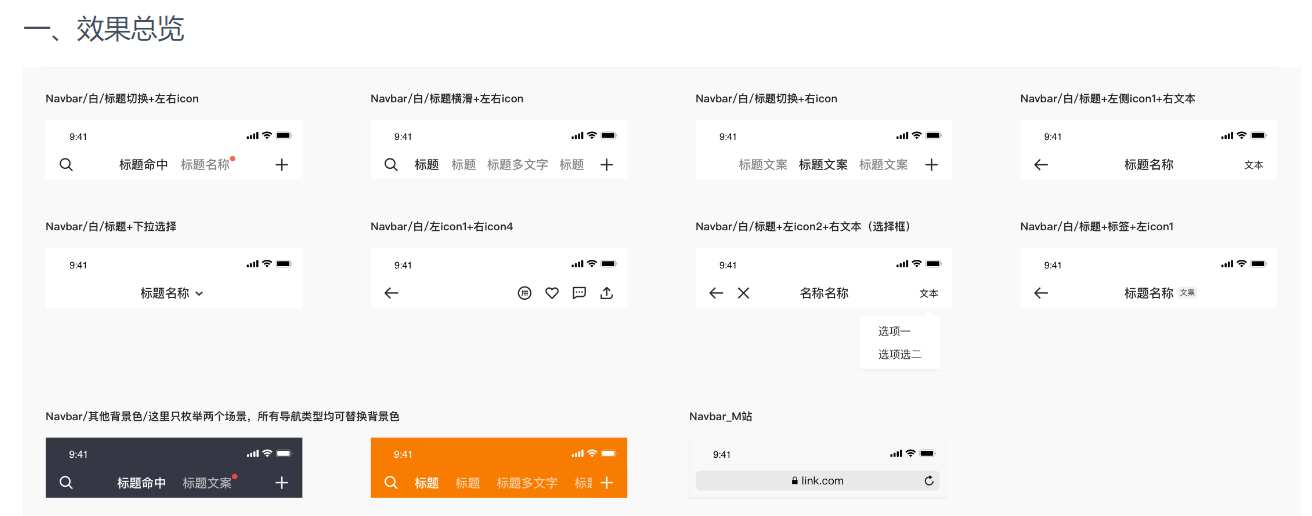This screenshot has width=1312, height=516.
Task: Expand the 标题名称 dropdown chevron
Action: (199, 294)
